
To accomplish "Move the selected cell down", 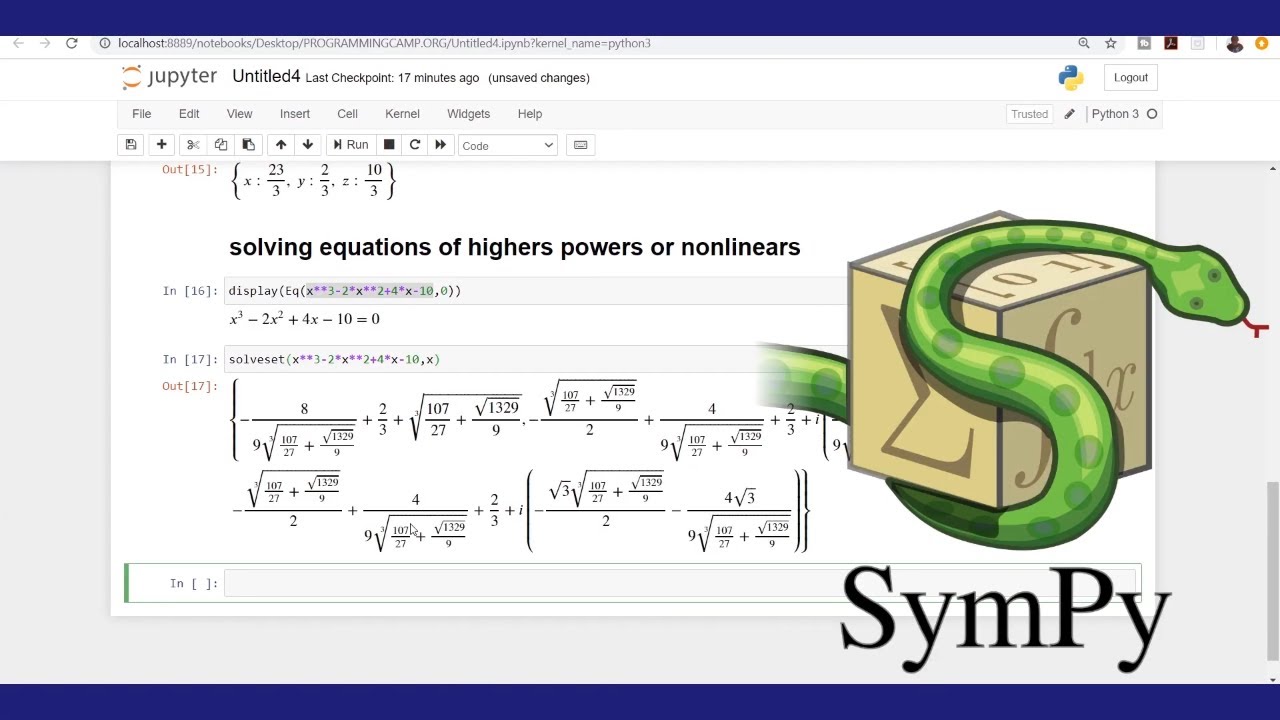I will pos(308,145).
